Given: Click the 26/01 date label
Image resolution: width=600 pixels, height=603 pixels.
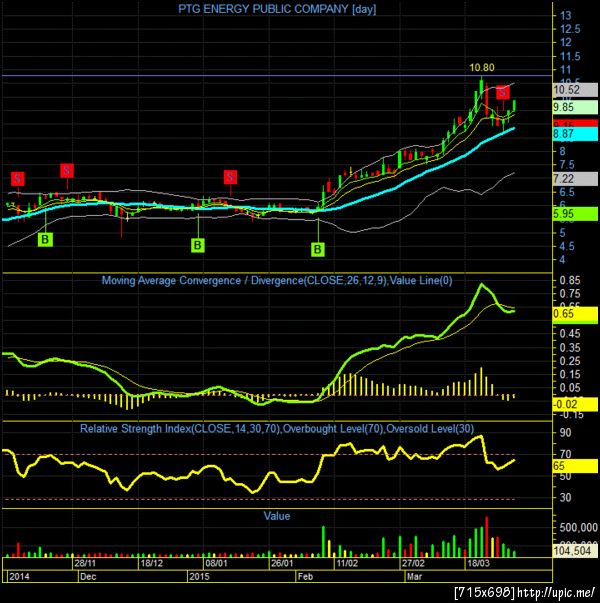Looking at the screenshot, I should (282, 563).
